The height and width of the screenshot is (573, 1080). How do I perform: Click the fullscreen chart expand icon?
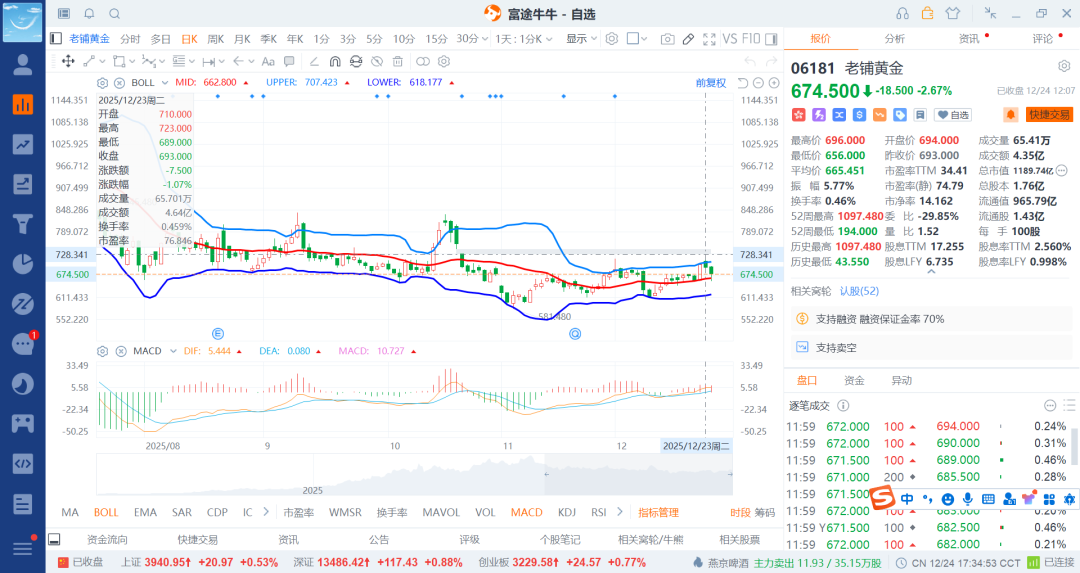709,39
